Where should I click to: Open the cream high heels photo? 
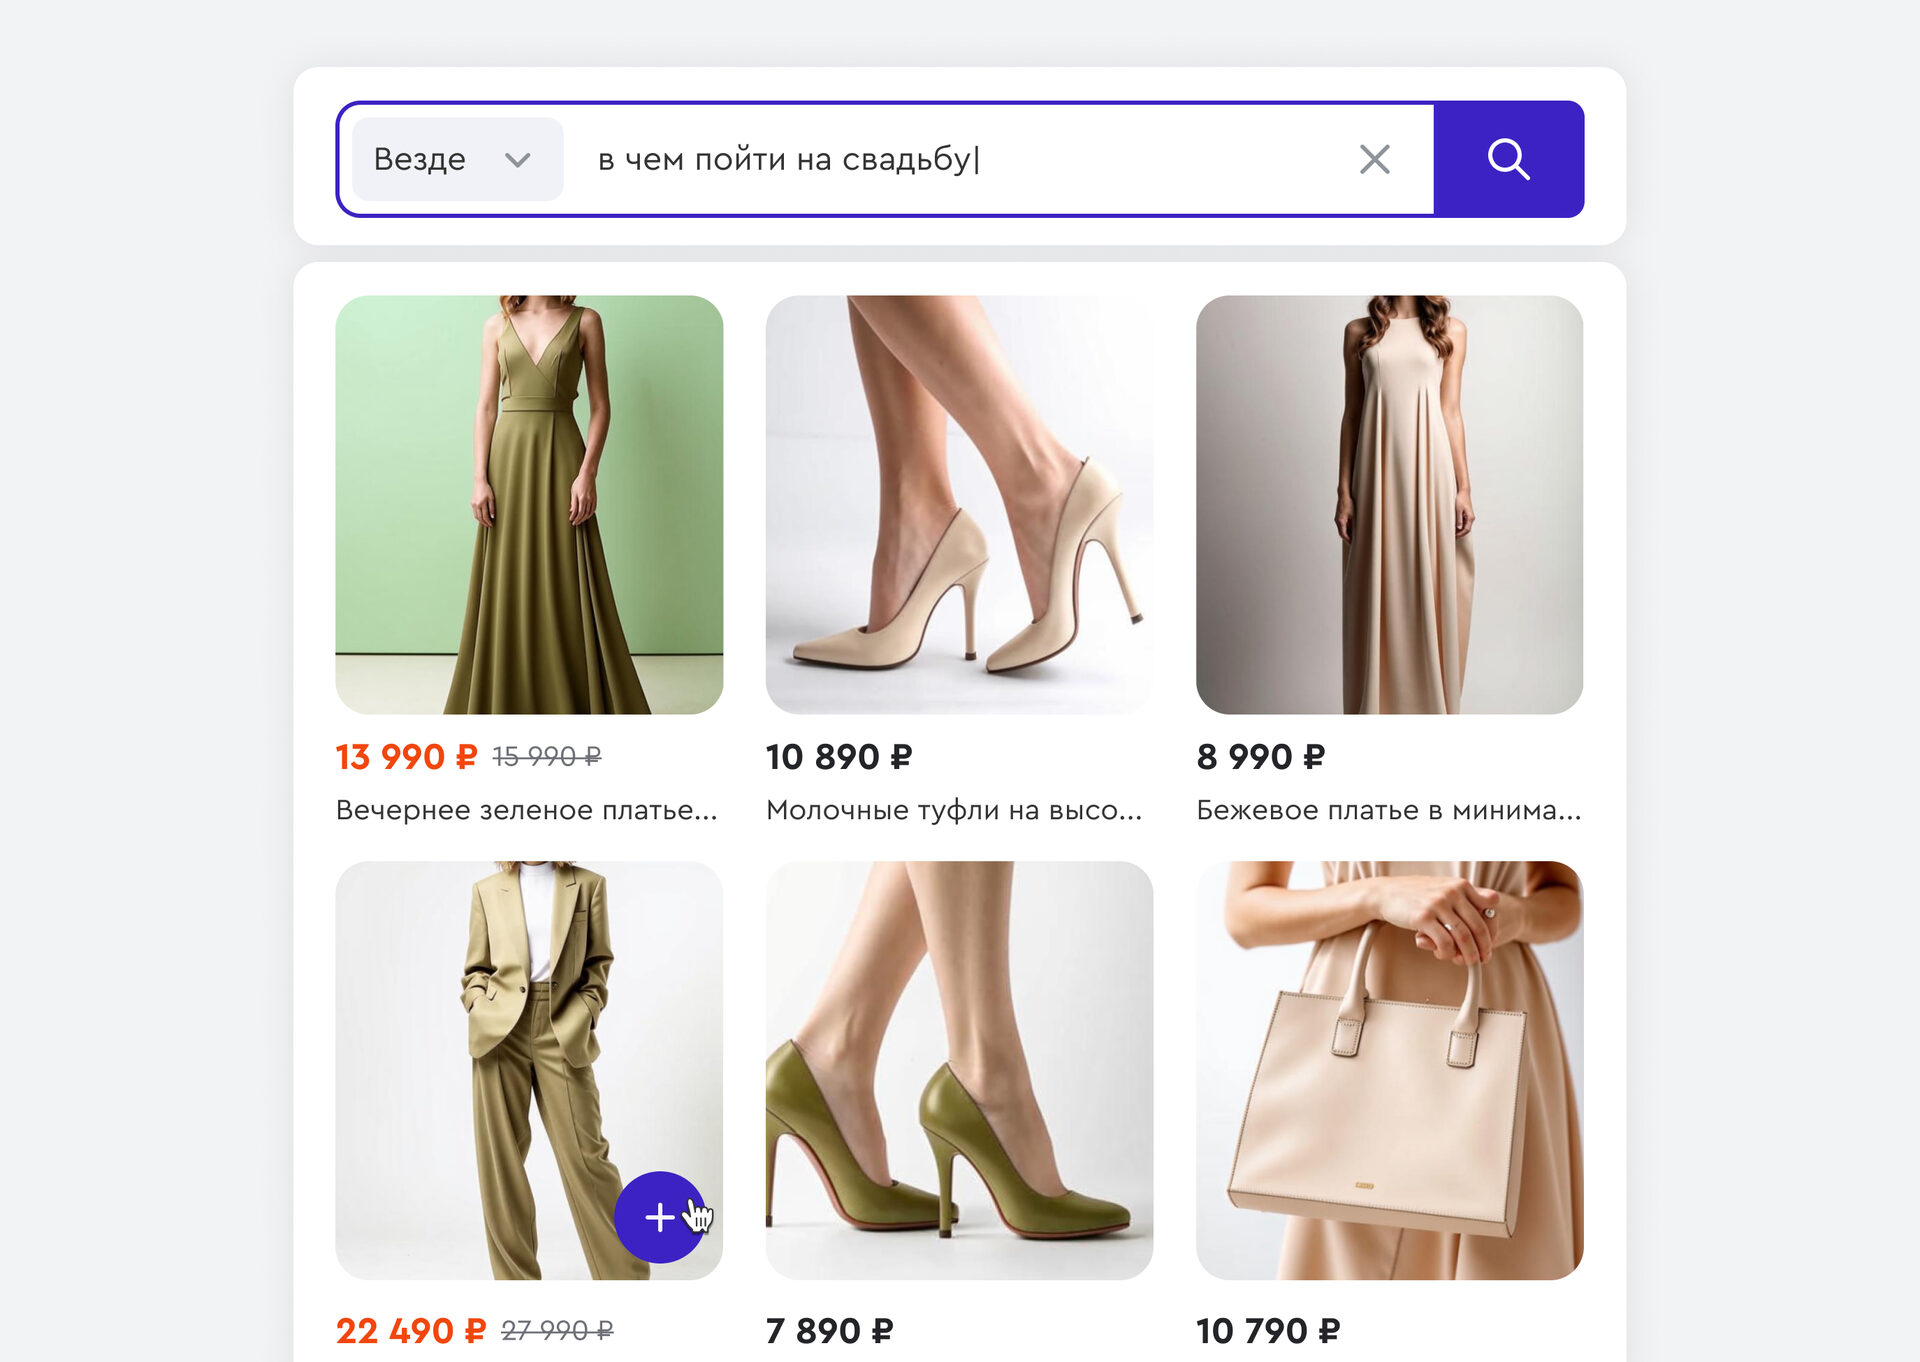(959, 504)
